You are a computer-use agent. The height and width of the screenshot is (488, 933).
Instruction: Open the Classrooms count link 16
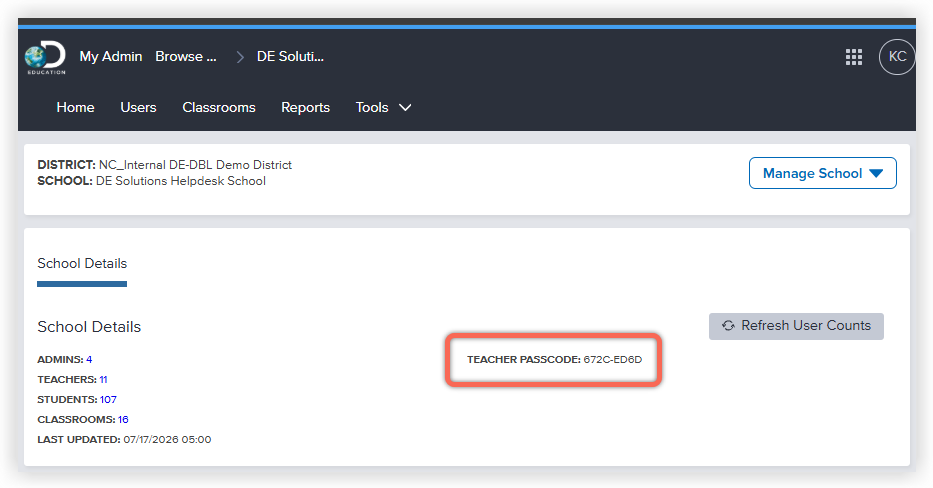tap(123, 420)
